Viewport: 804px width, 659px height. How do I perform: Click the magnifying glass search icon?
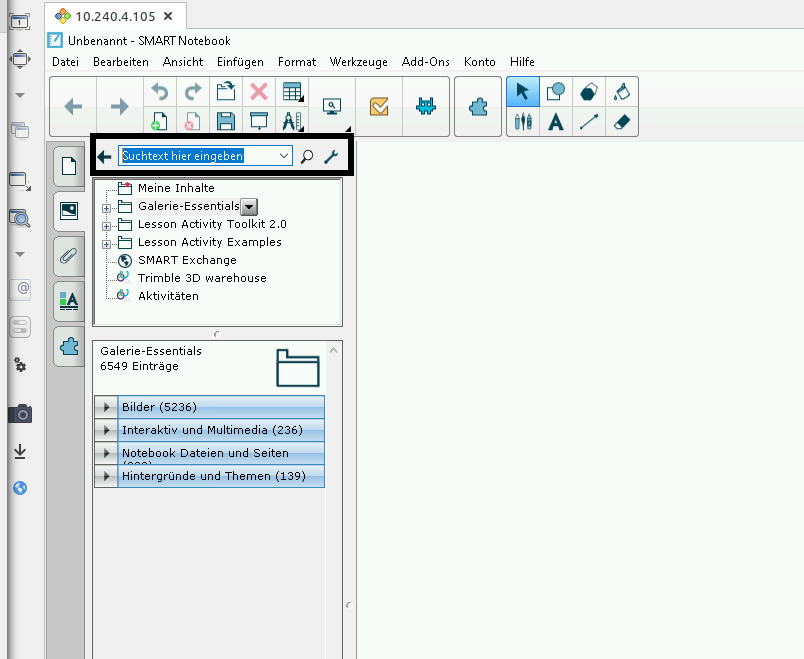click(307, 156)
